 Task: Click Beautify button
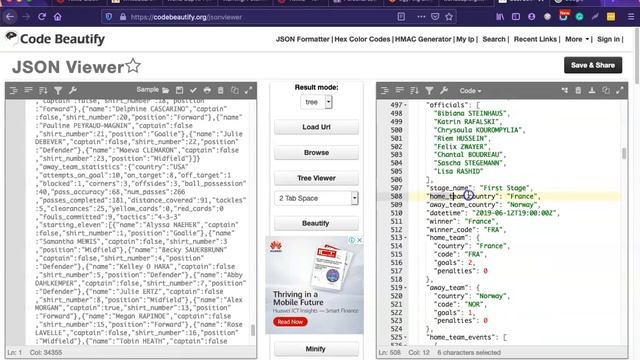[316, 223]
